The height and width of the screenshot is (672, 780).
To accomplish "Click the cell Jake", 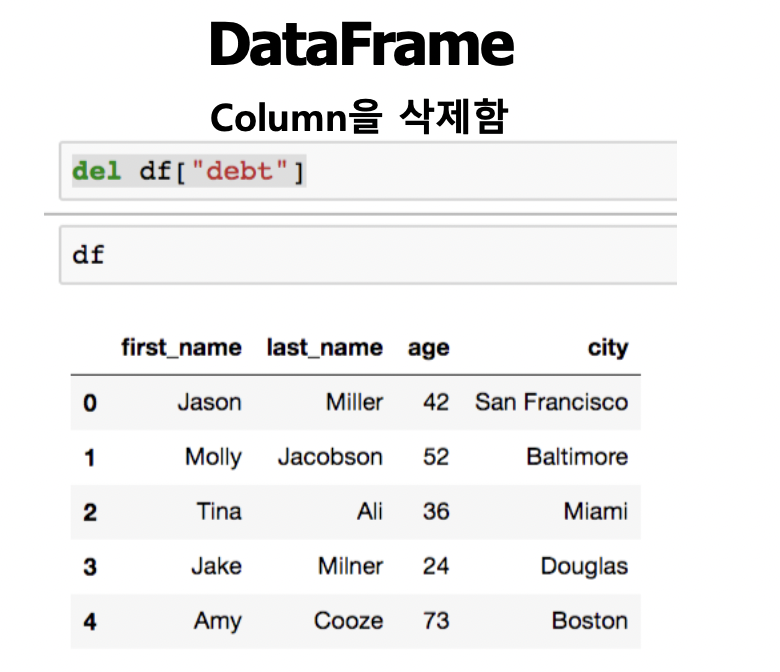I will [216, 566].
